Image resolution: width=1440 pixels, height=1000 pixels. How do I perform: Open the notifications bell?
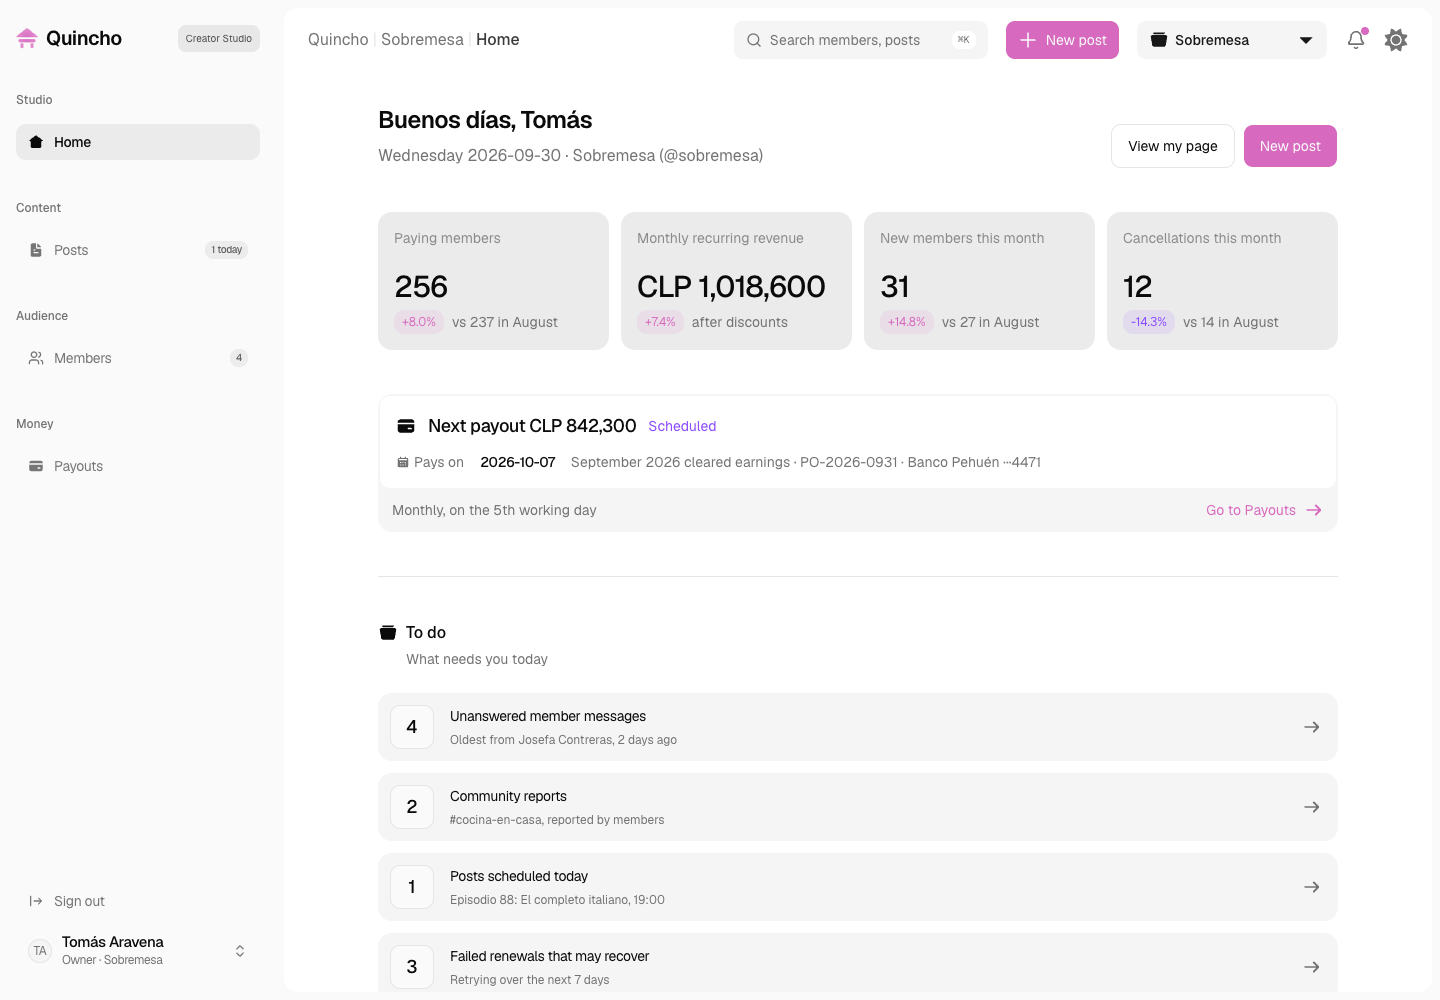point(1356,40)
